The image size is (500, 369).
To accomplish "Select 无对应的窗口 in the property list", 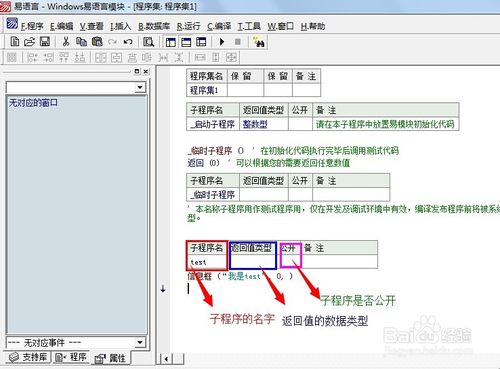I will coord(33,102).
